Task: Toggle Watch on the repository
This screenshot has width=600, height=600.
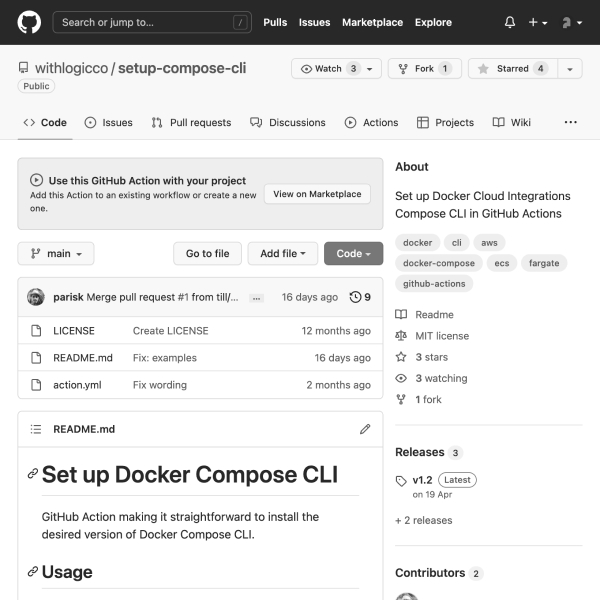Action: [x=327, y=69]
